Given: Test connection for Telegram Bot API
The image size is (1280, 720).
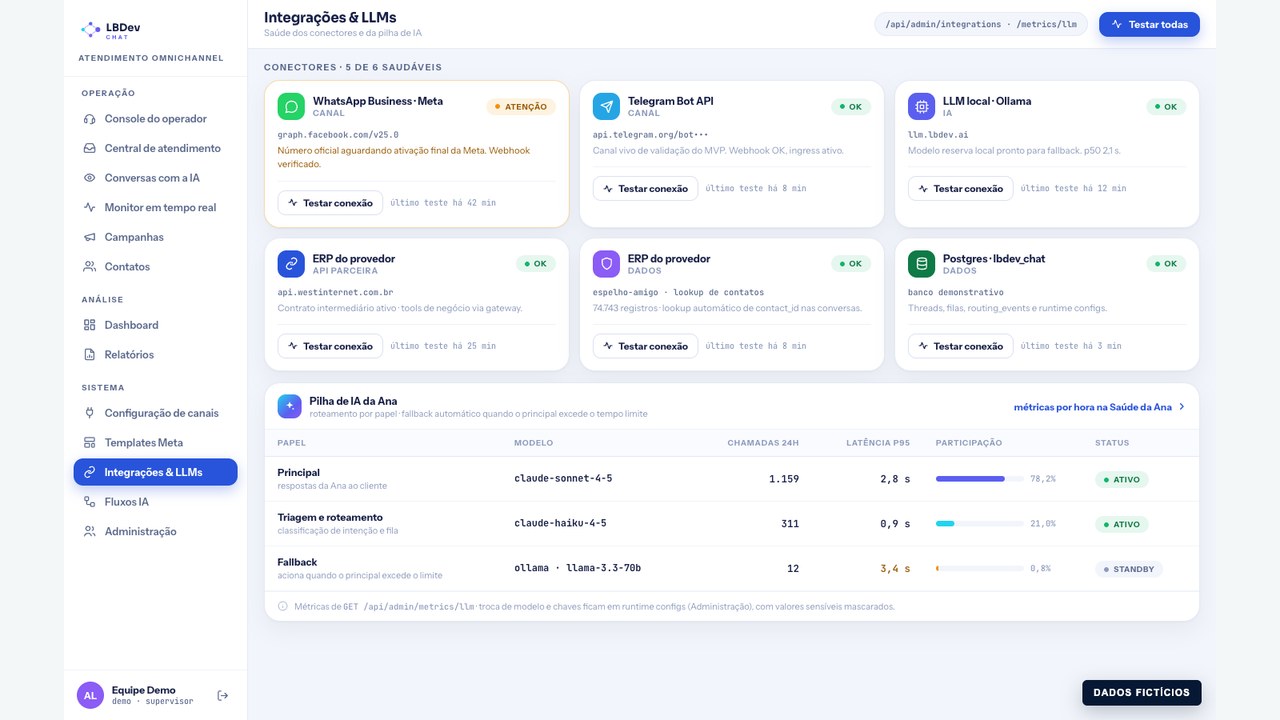Looking at the screenshot, I should [x=645, y=189].
